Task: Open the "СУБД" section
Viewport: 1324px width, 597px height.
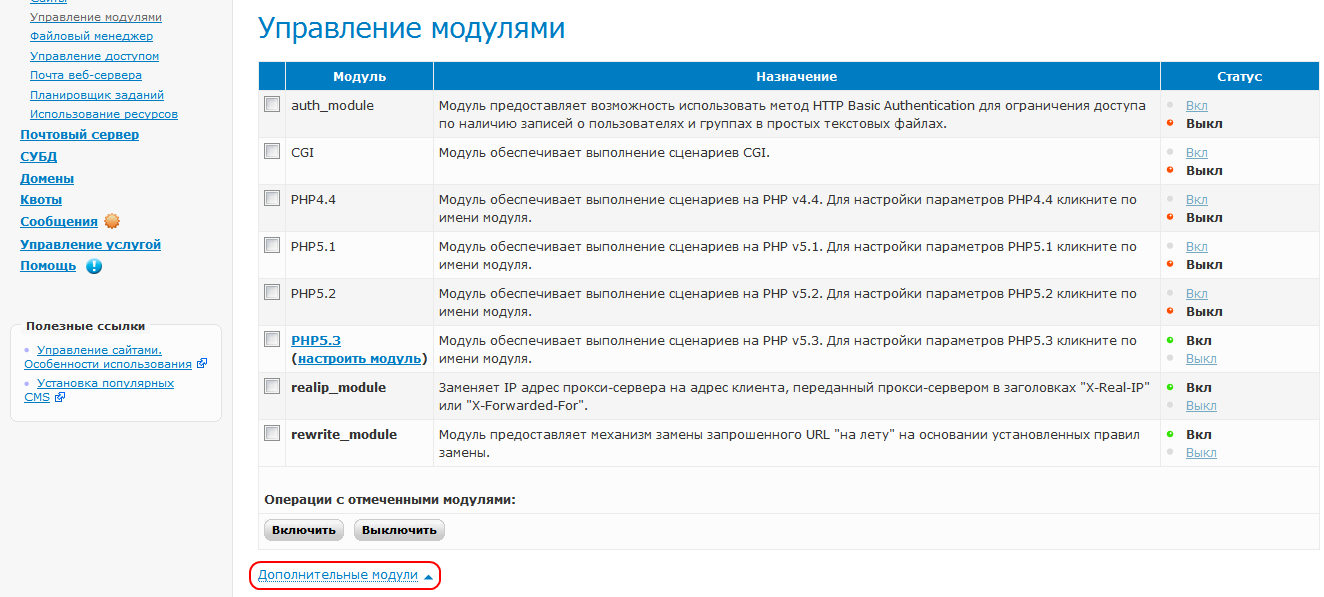Action: (37, 156)
